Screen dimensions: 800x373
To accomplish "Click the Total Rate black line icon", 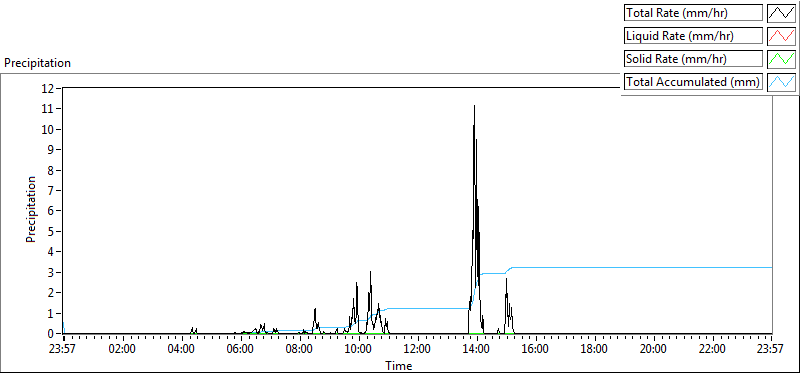I will pyautogui.click(x=781, y=12).
